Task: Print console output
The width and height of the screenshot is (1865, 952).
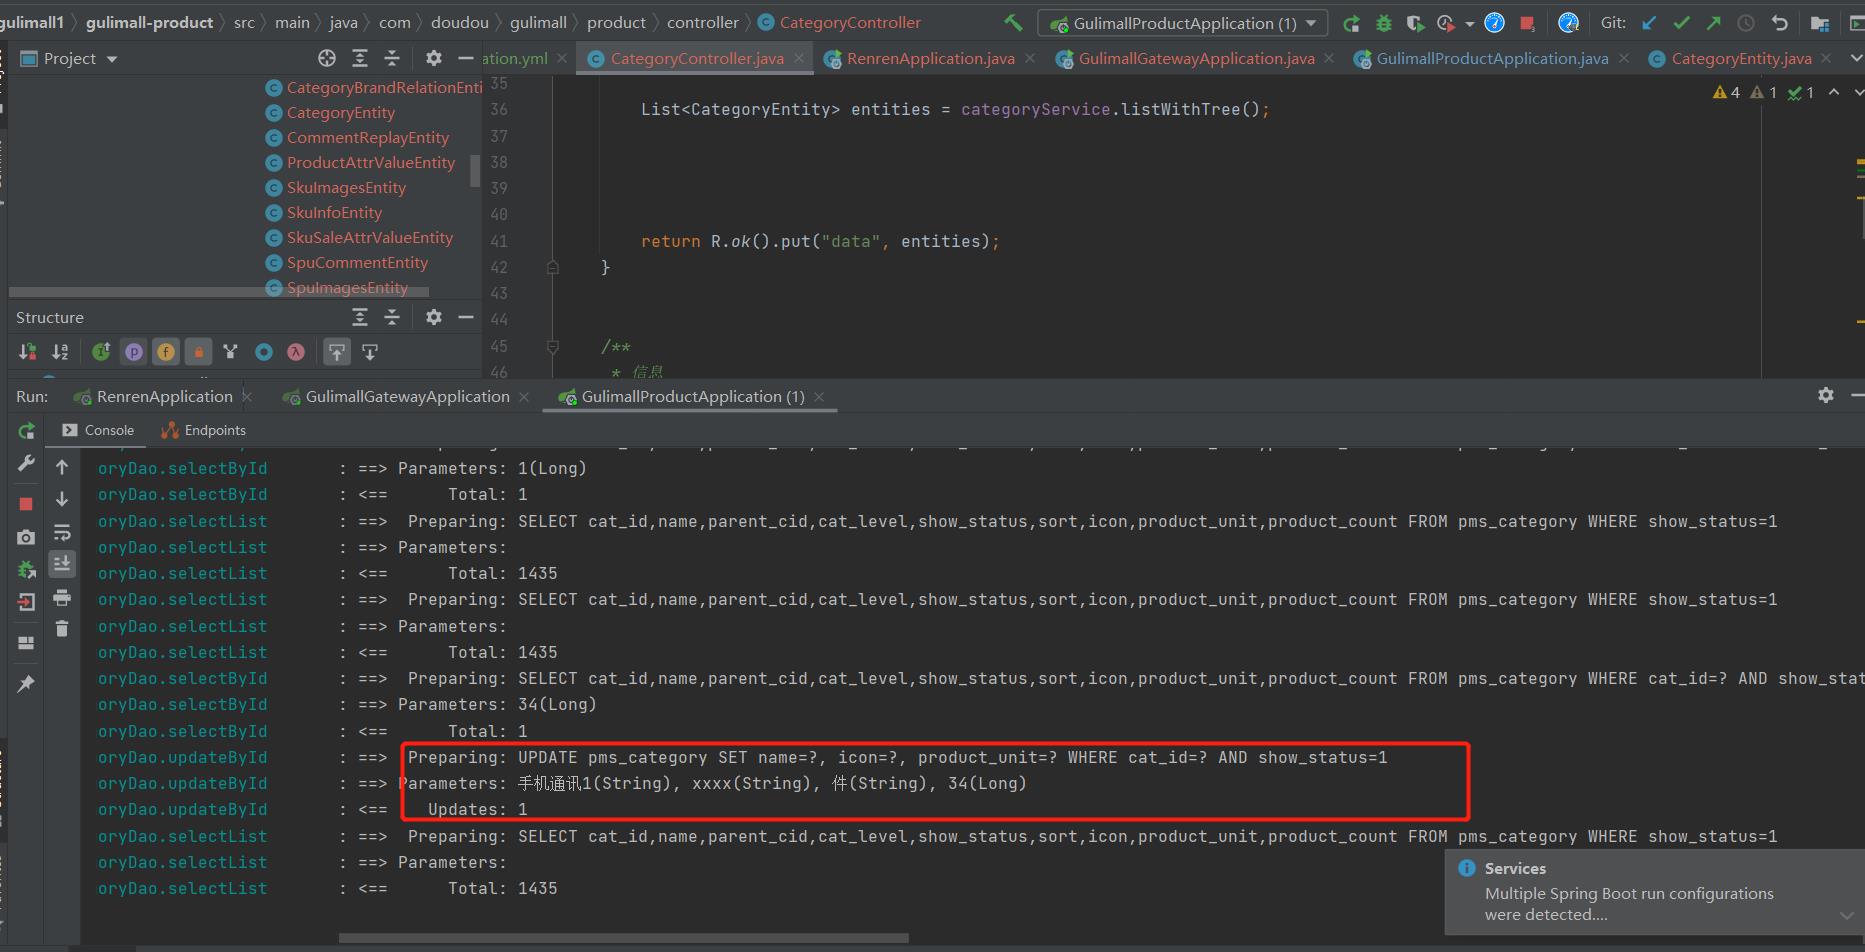Action: point(62,598)
